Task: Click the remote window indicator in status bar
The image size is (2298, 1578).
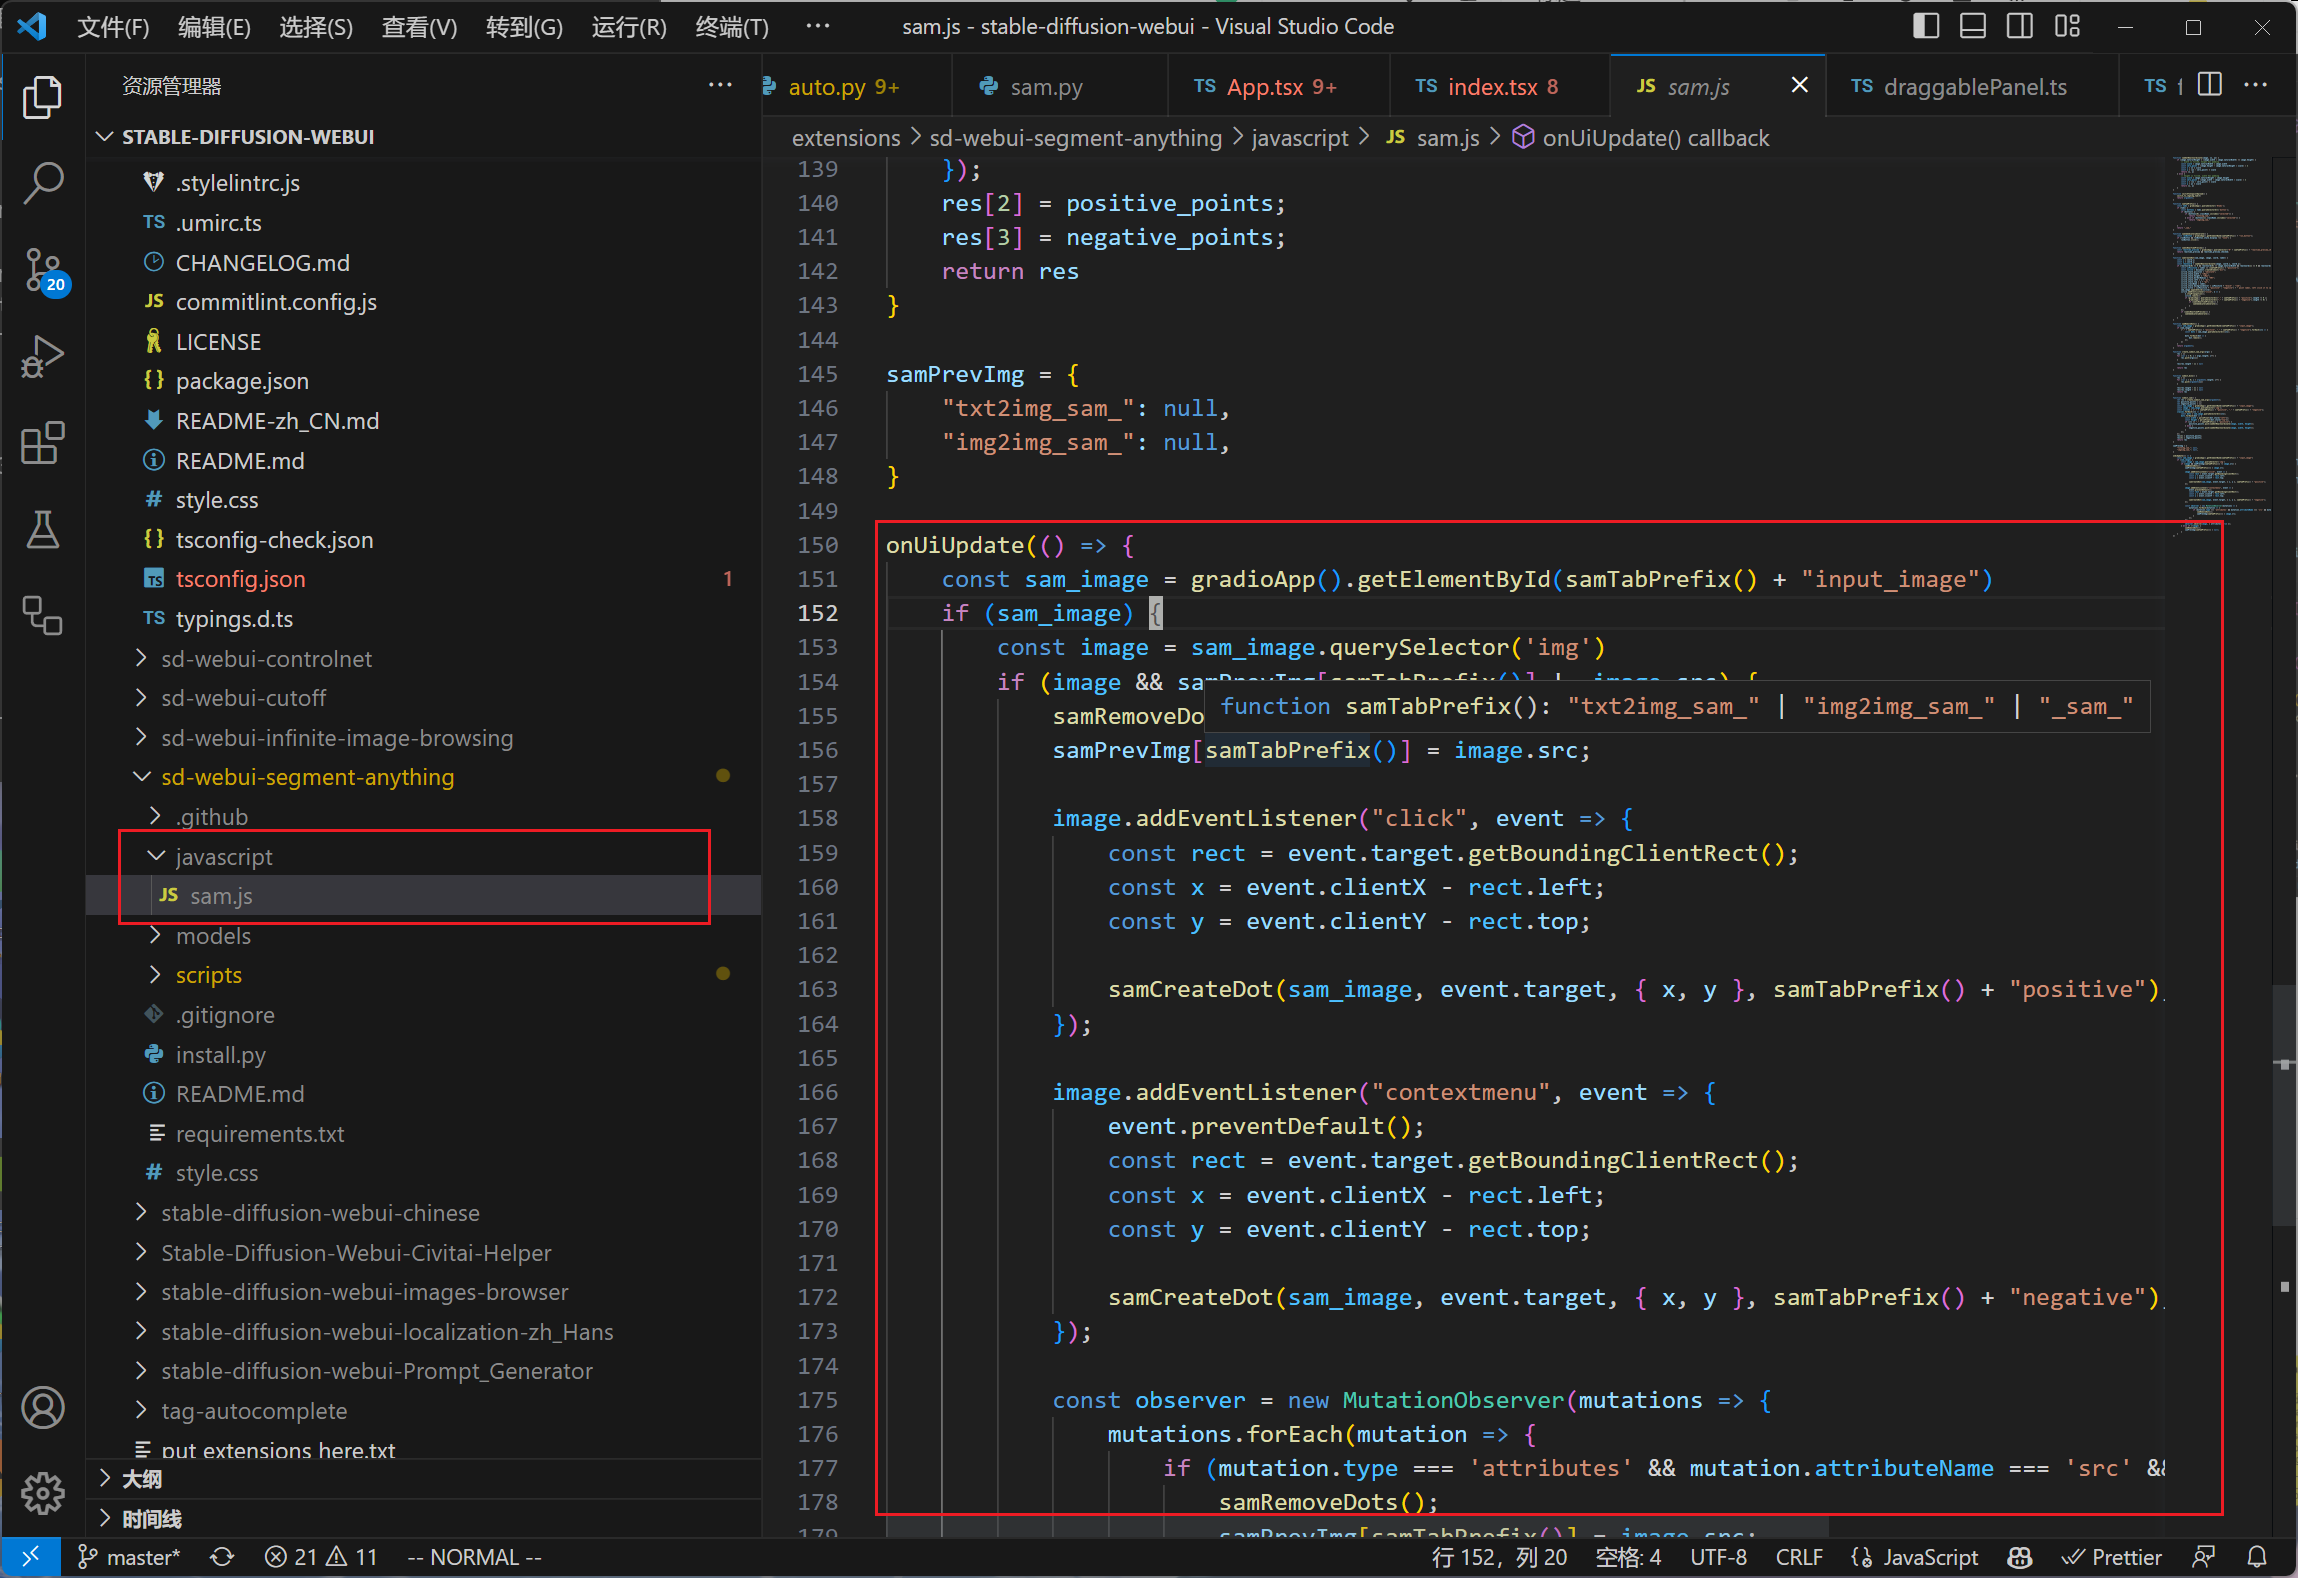Action: (31, 1557)
